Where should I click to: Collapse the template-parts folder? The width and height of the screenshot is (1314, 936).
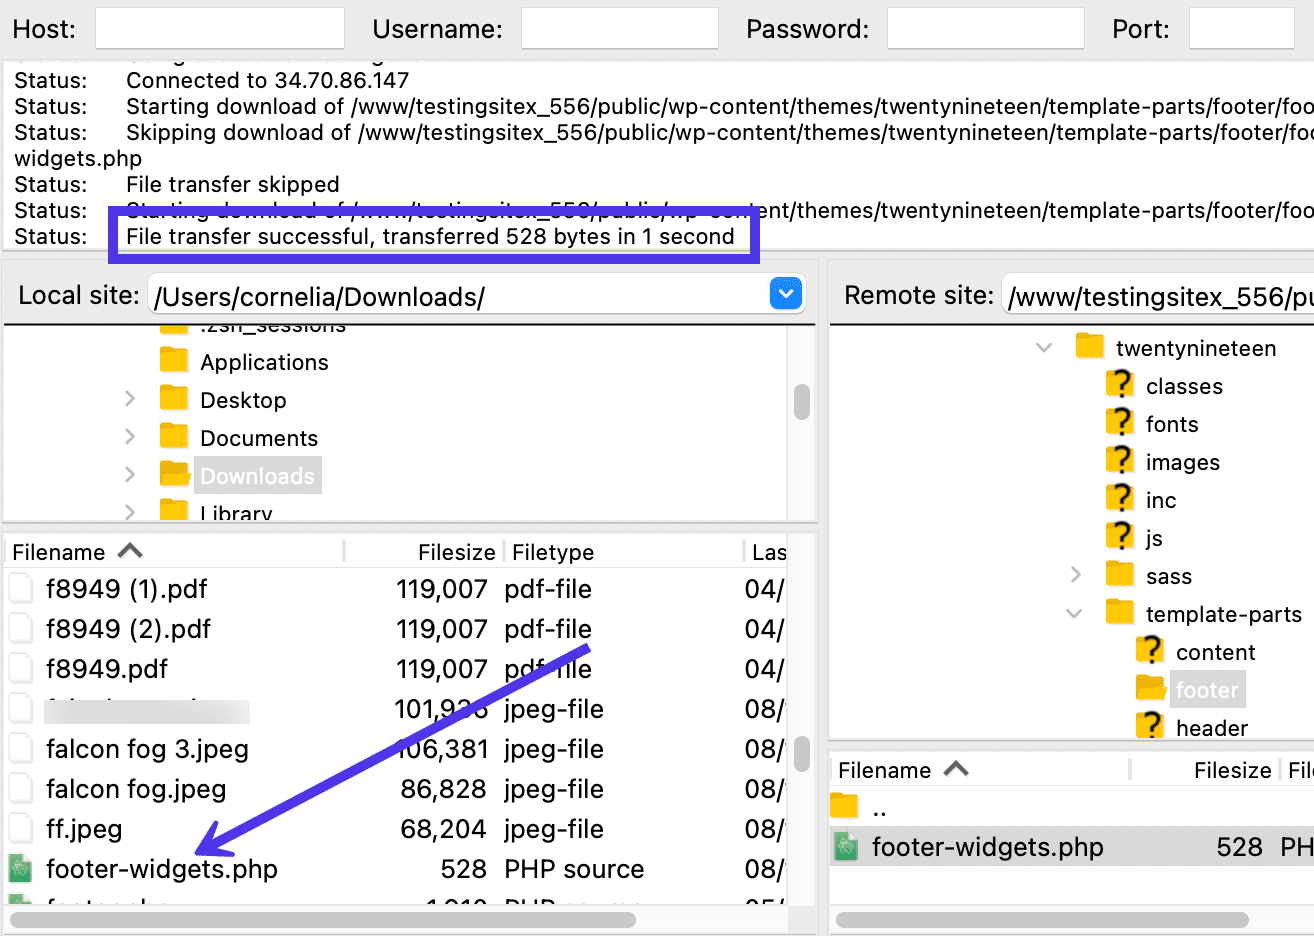click(x=1074, y=612)
